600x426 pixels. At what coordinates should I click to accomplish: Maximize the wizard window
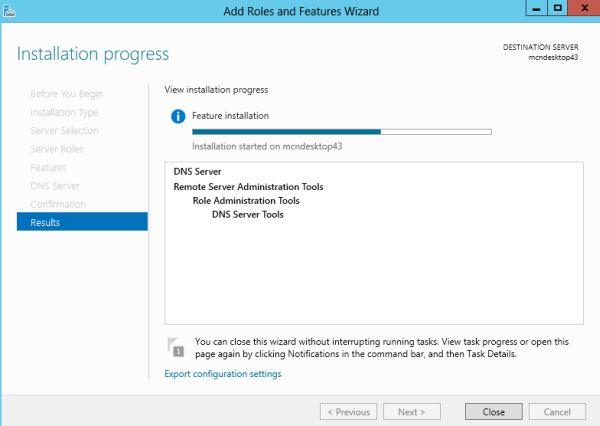pyautogui.click(x=558, y=8)
